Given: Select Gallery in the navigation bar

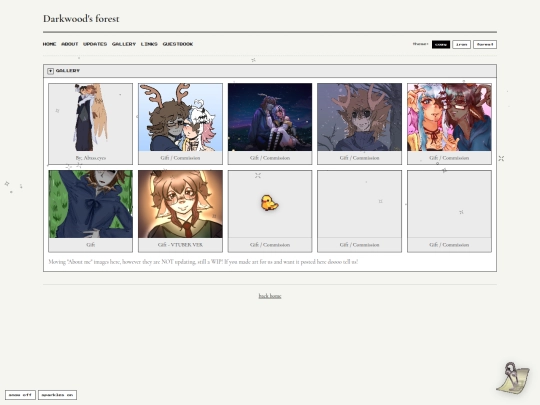Looking at the screenshot, I should 124,44.
